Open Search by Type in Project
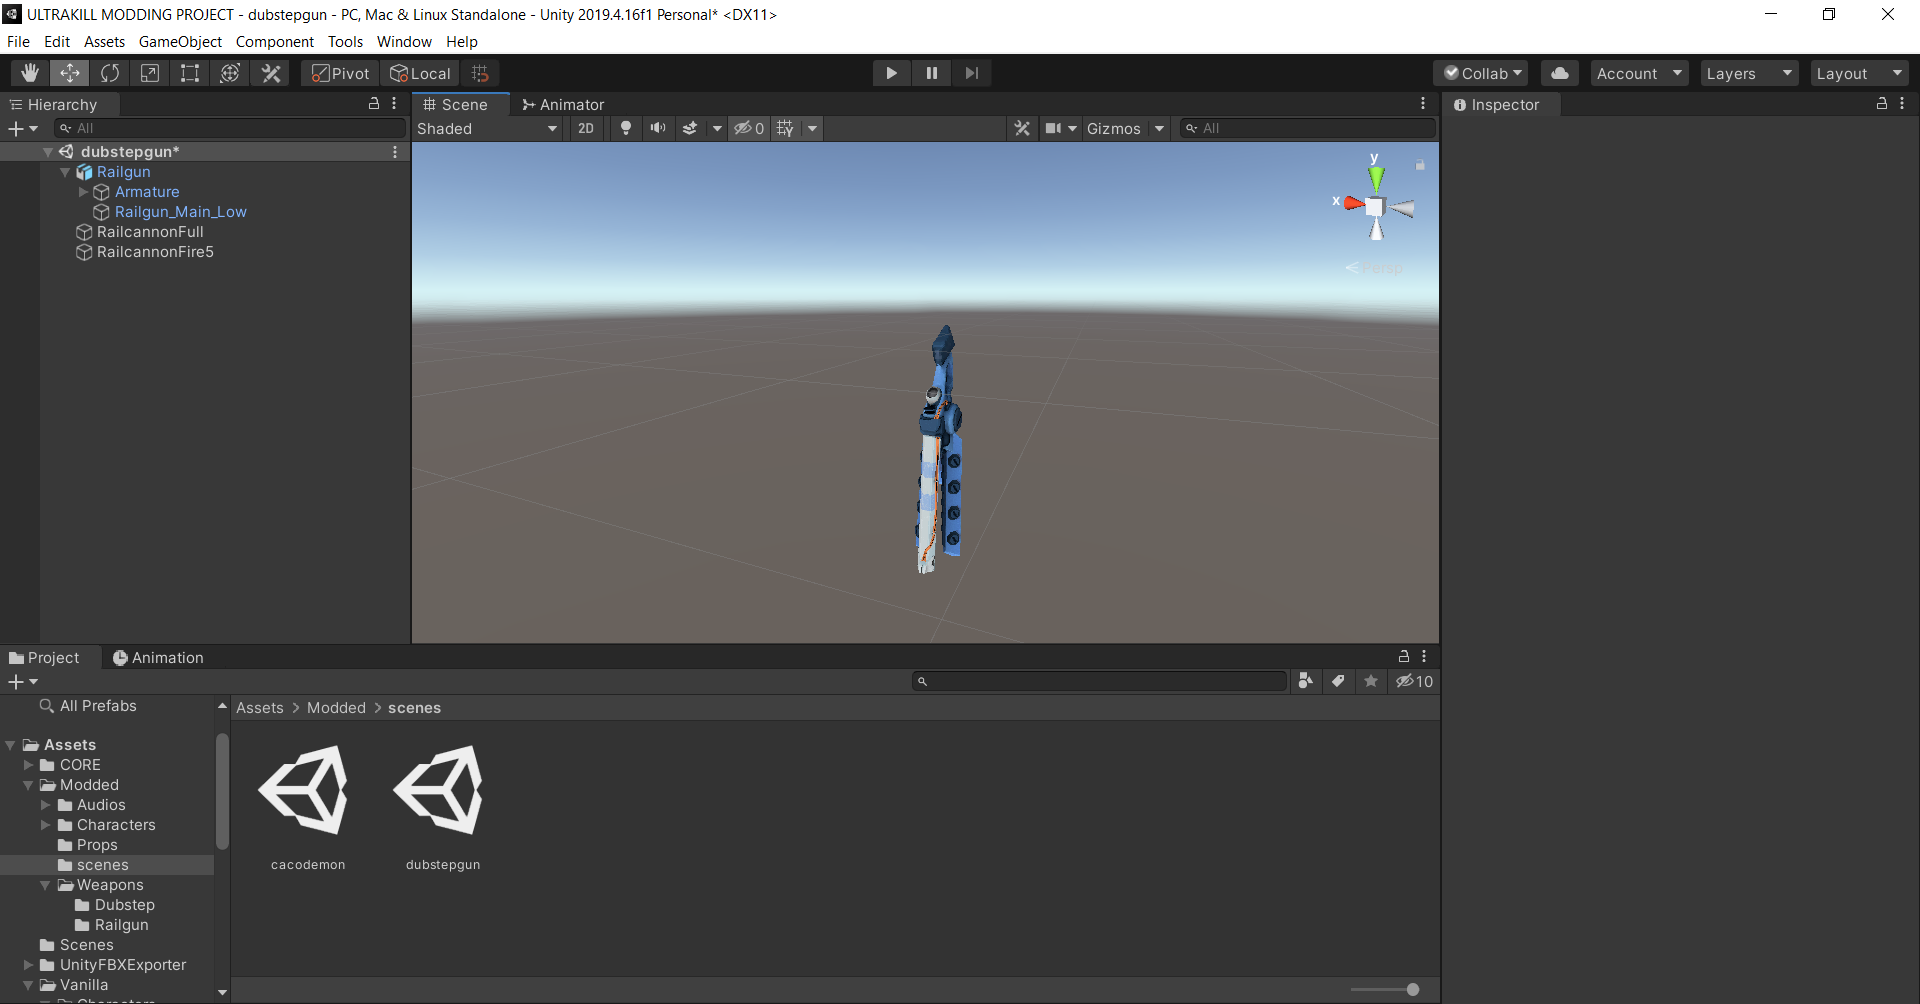The width and height of the screenshot is (1920, 1004). [x=1305, y=681]
